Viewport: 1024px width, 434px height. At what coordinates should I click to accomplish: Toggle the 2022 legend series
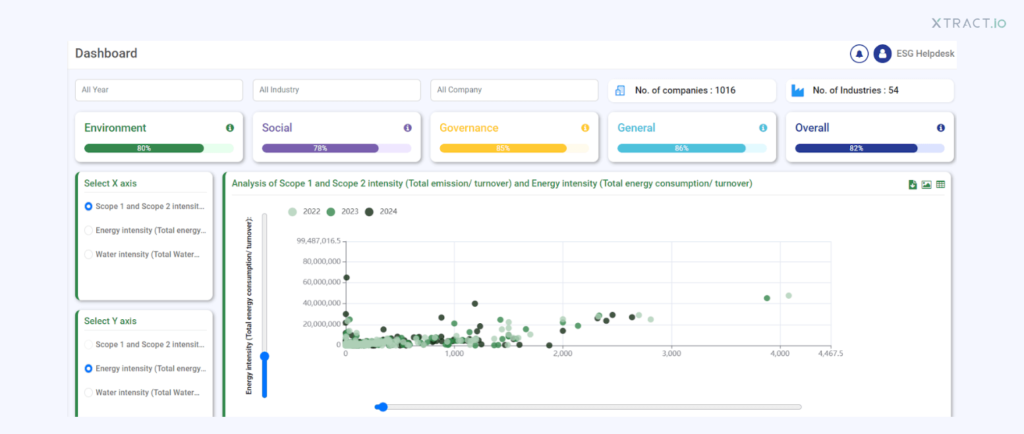(x=305, y=211)
